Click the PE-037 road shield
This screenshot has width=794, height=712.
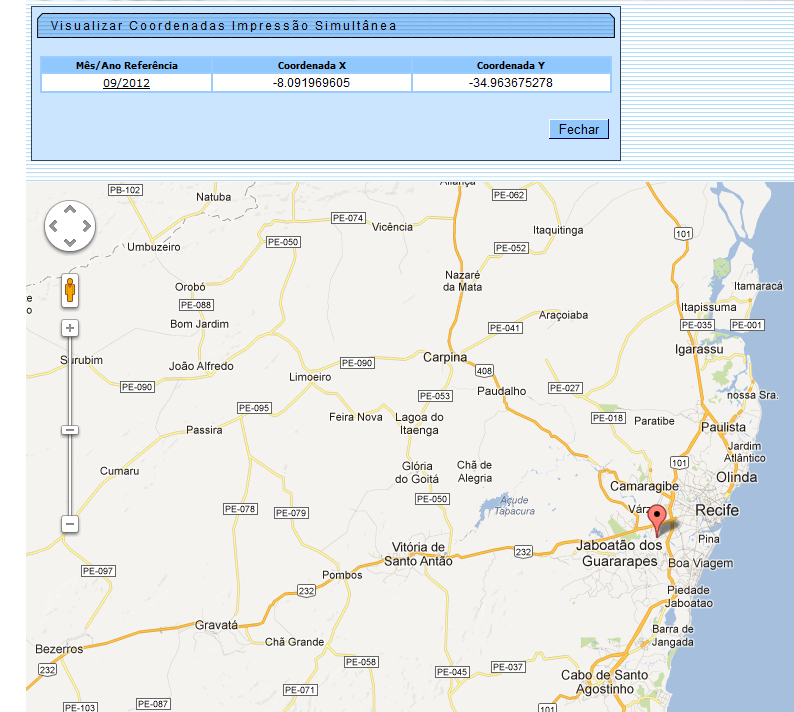(508, 667)
